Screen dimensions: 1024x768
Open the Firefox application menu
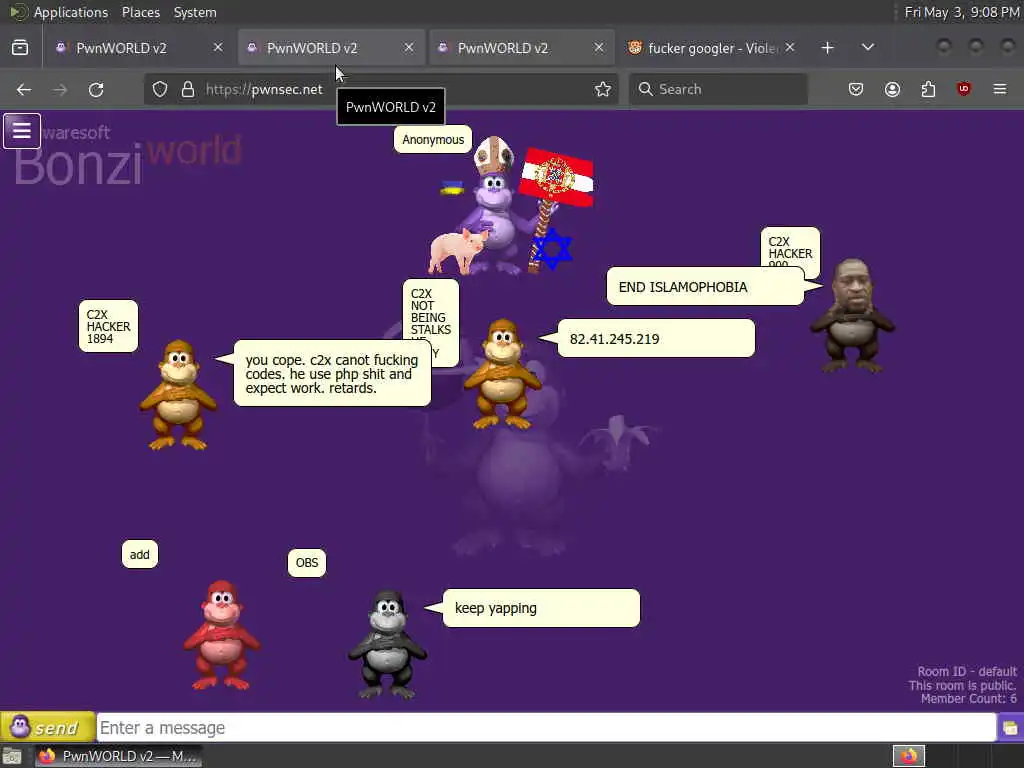coord(1000,89)
